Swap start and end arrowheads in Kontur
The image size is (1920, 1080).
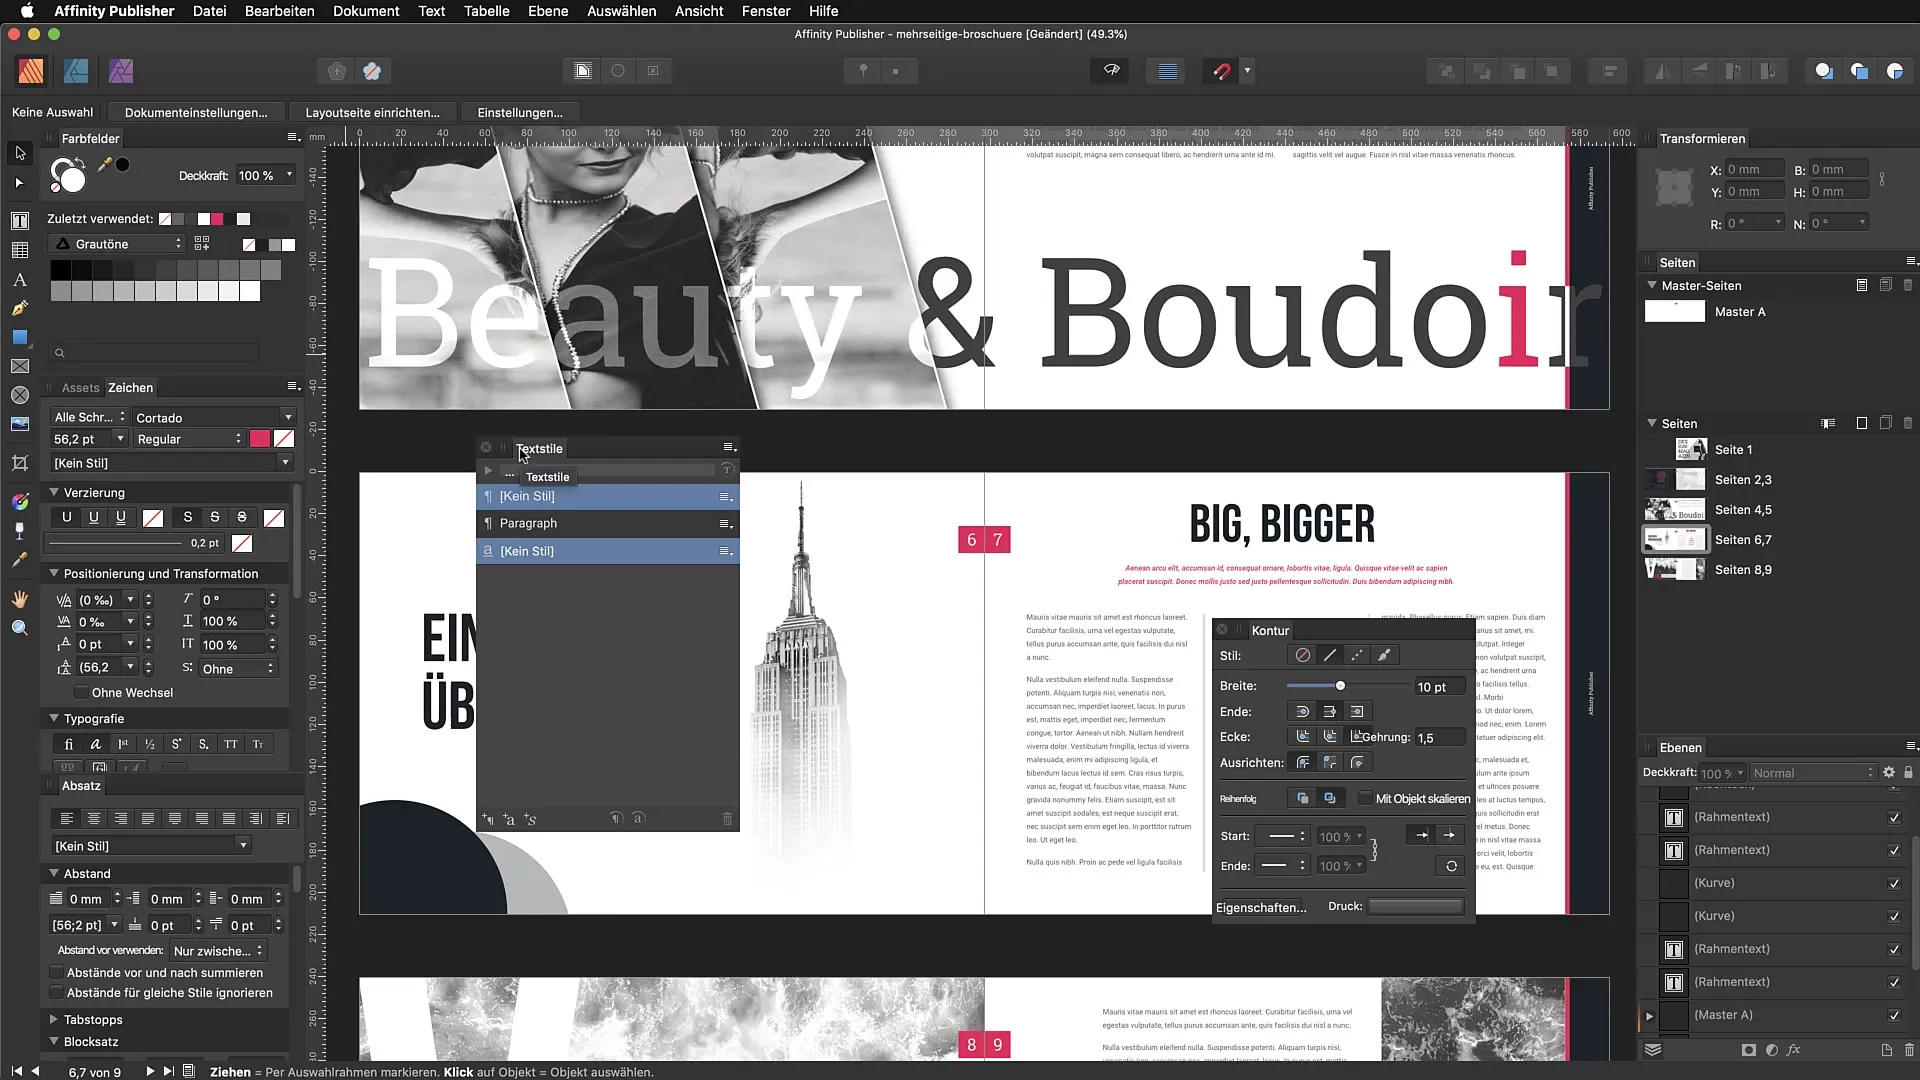point(1451,866)
